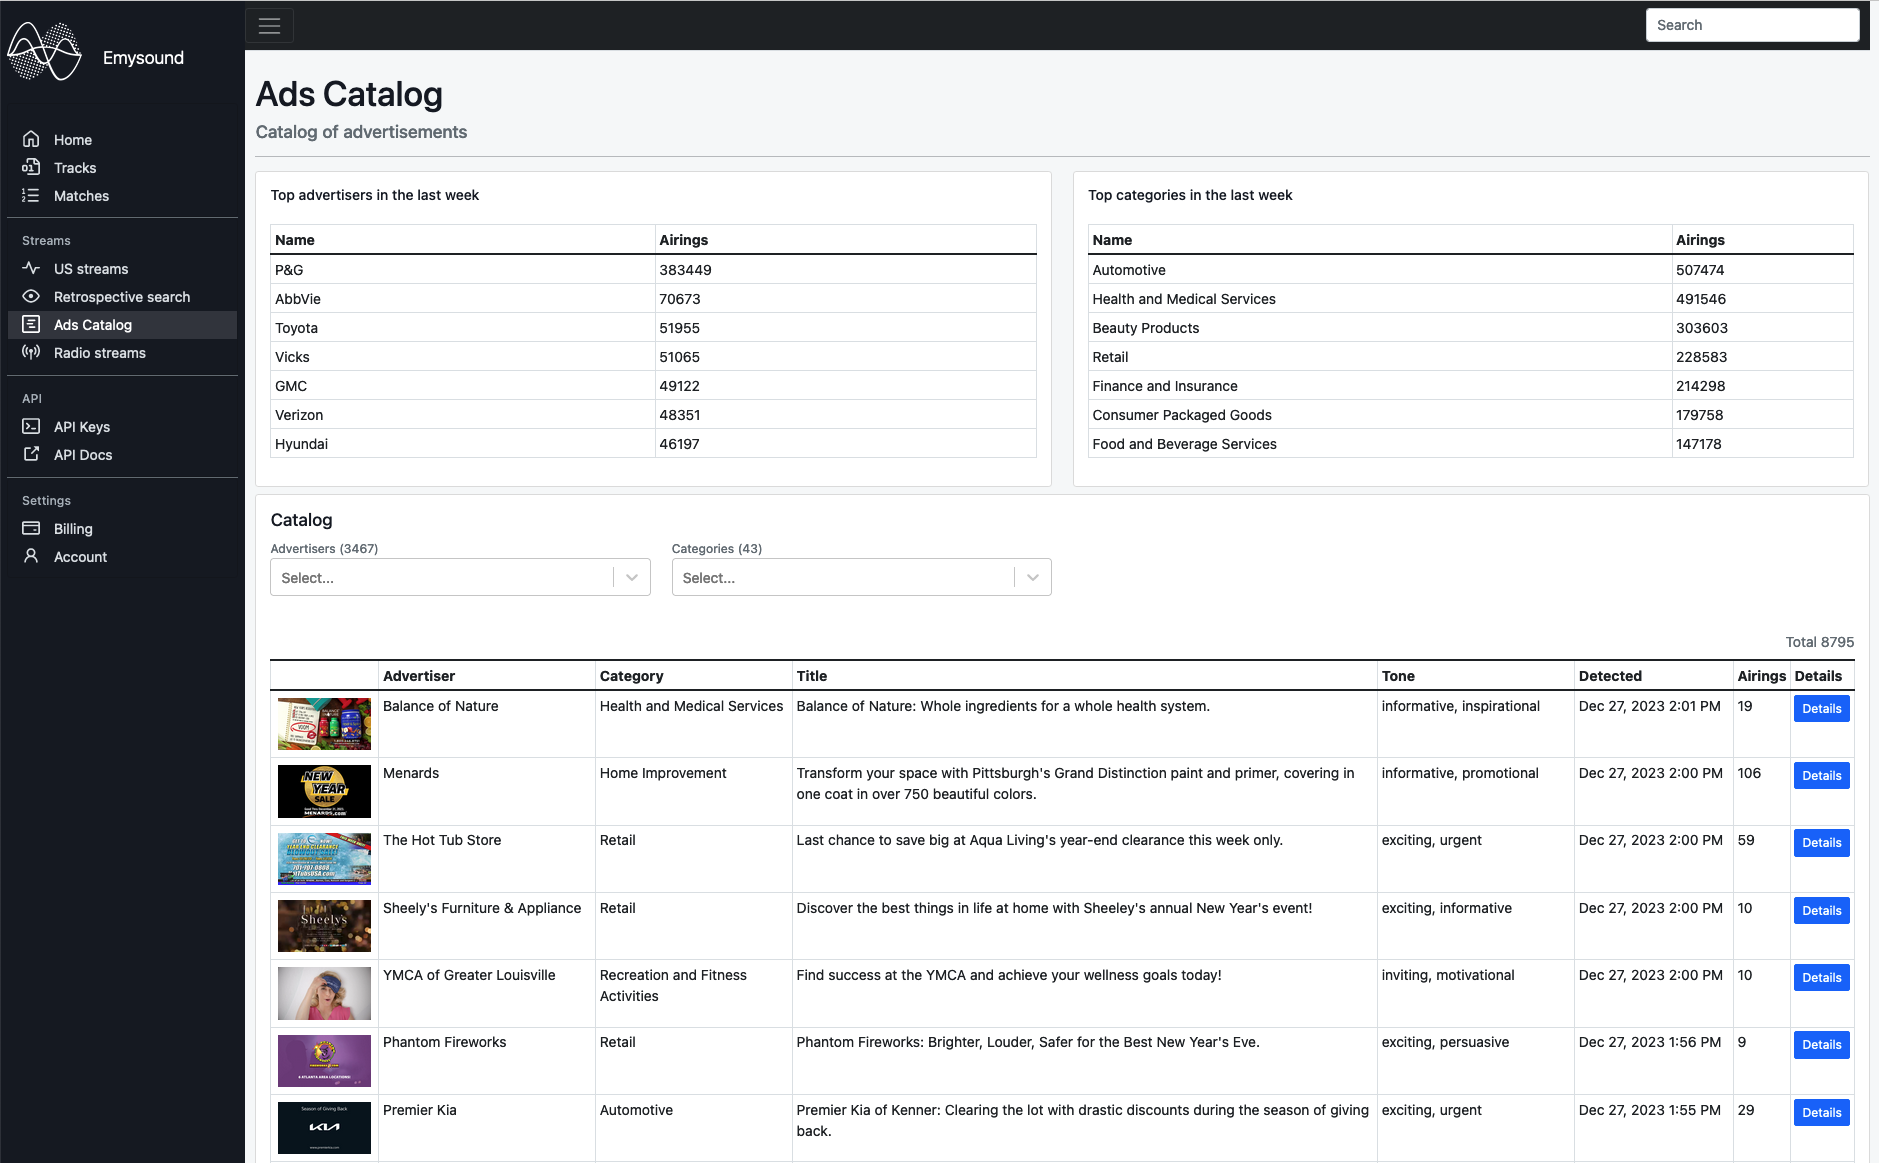1879x1163 pixels.
Task: Open Details for Menards ad
Action: tap(1821, 776)
